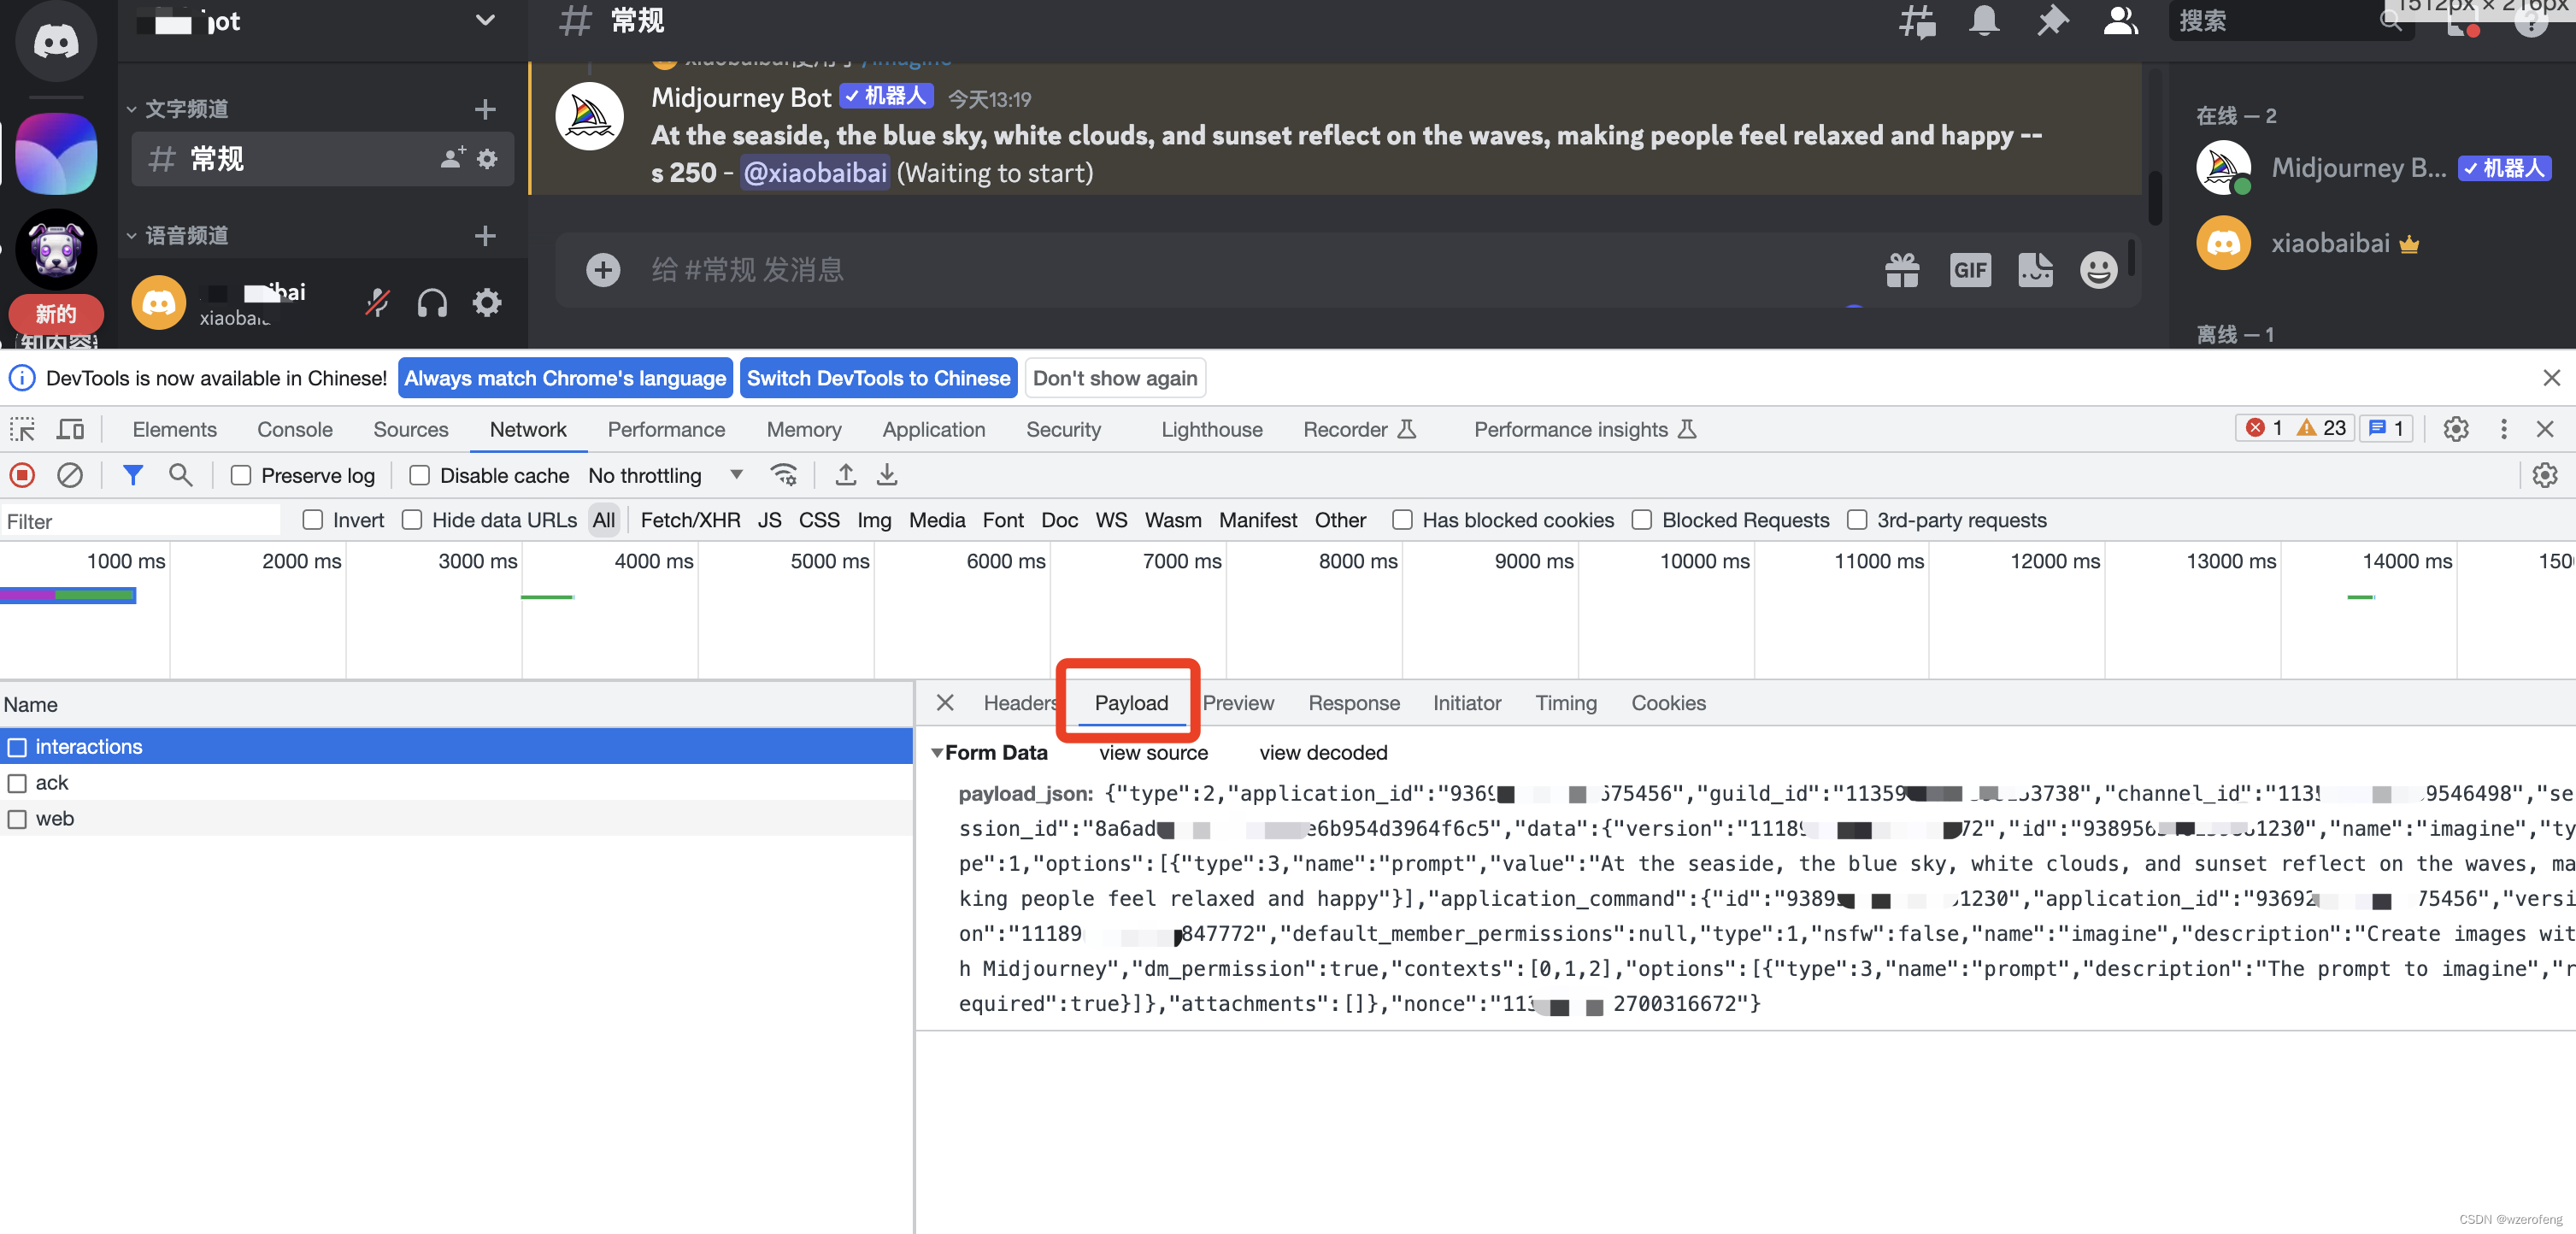
Task: Switch to the Console tab
Action: [x=295, y=430]
